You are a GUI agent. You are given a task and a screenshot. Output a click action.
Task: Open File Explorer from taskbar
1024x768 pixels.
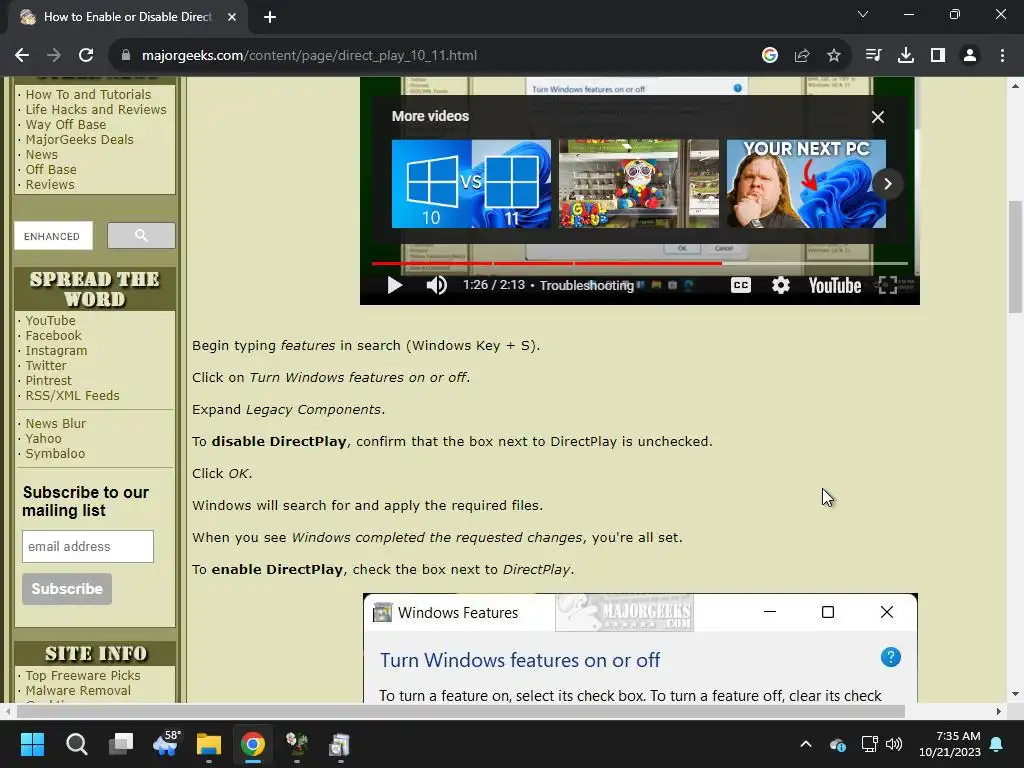point(209,744)
